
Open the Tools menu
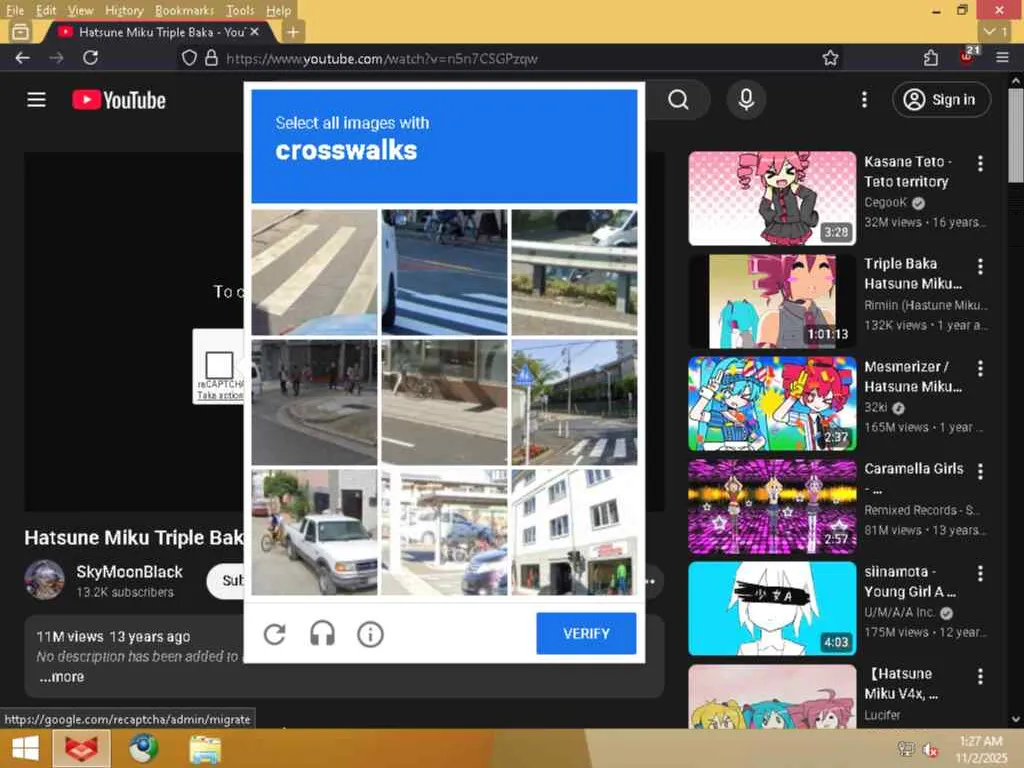tap(240, 10)
